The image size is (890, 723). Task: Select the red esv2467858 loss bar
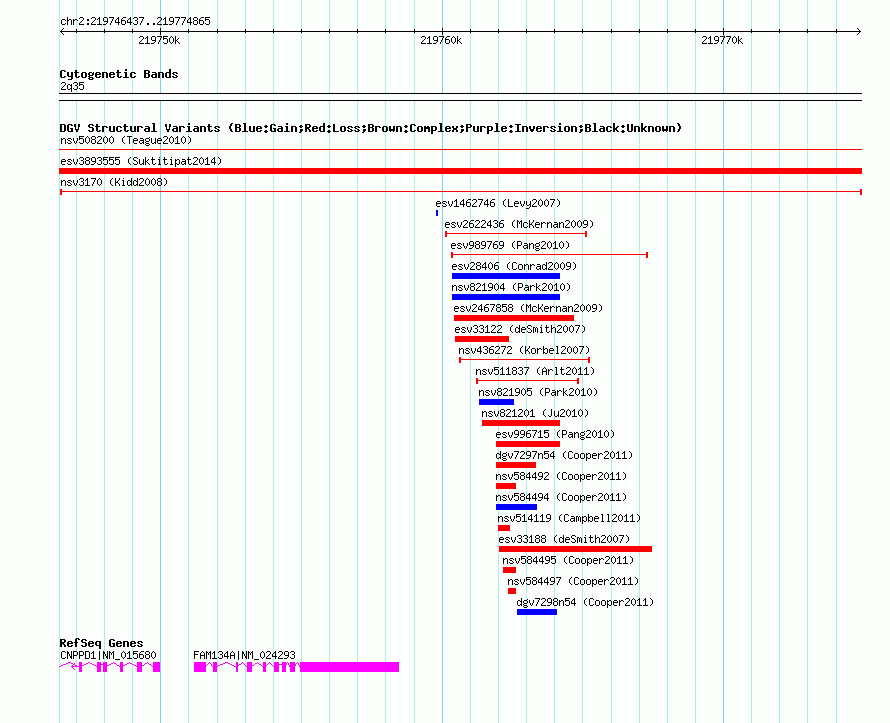click(514, 318)
